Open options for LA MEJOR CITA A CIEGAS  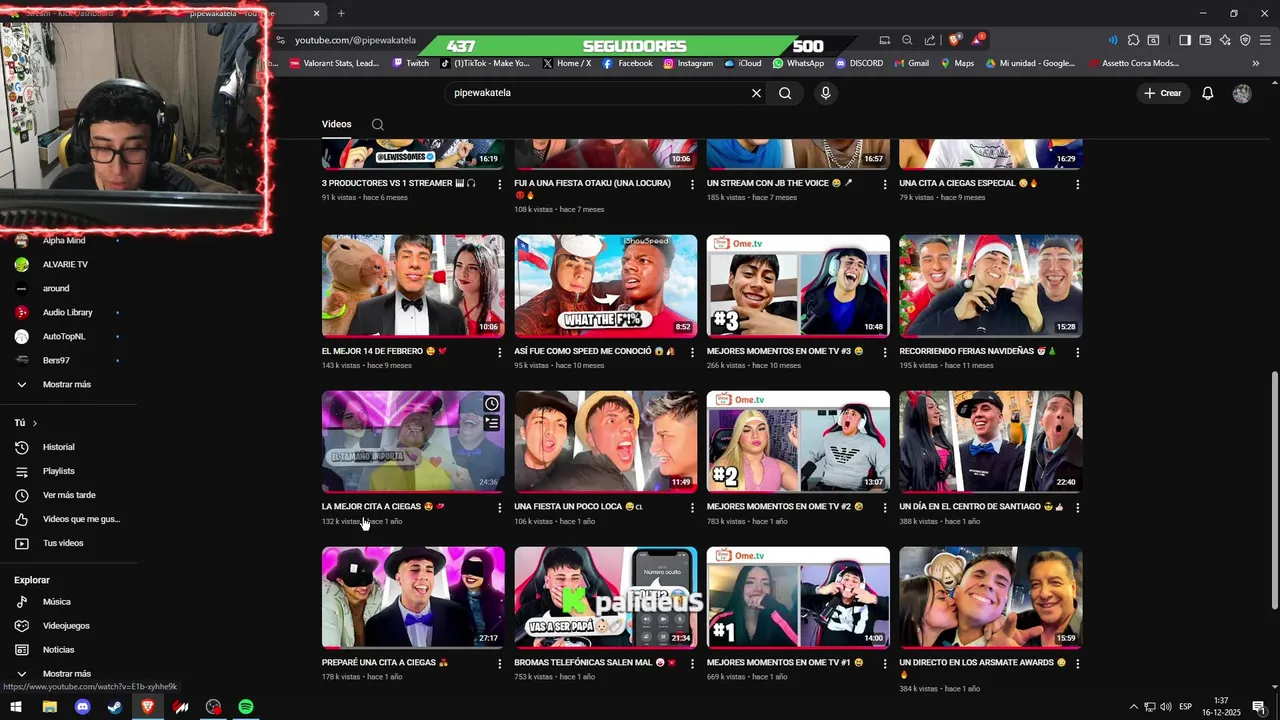(500, 508)
